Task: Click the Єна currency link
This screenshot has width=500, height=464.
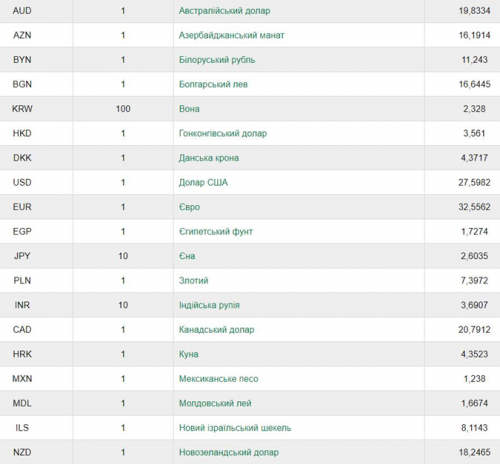Action: (187, 256)
